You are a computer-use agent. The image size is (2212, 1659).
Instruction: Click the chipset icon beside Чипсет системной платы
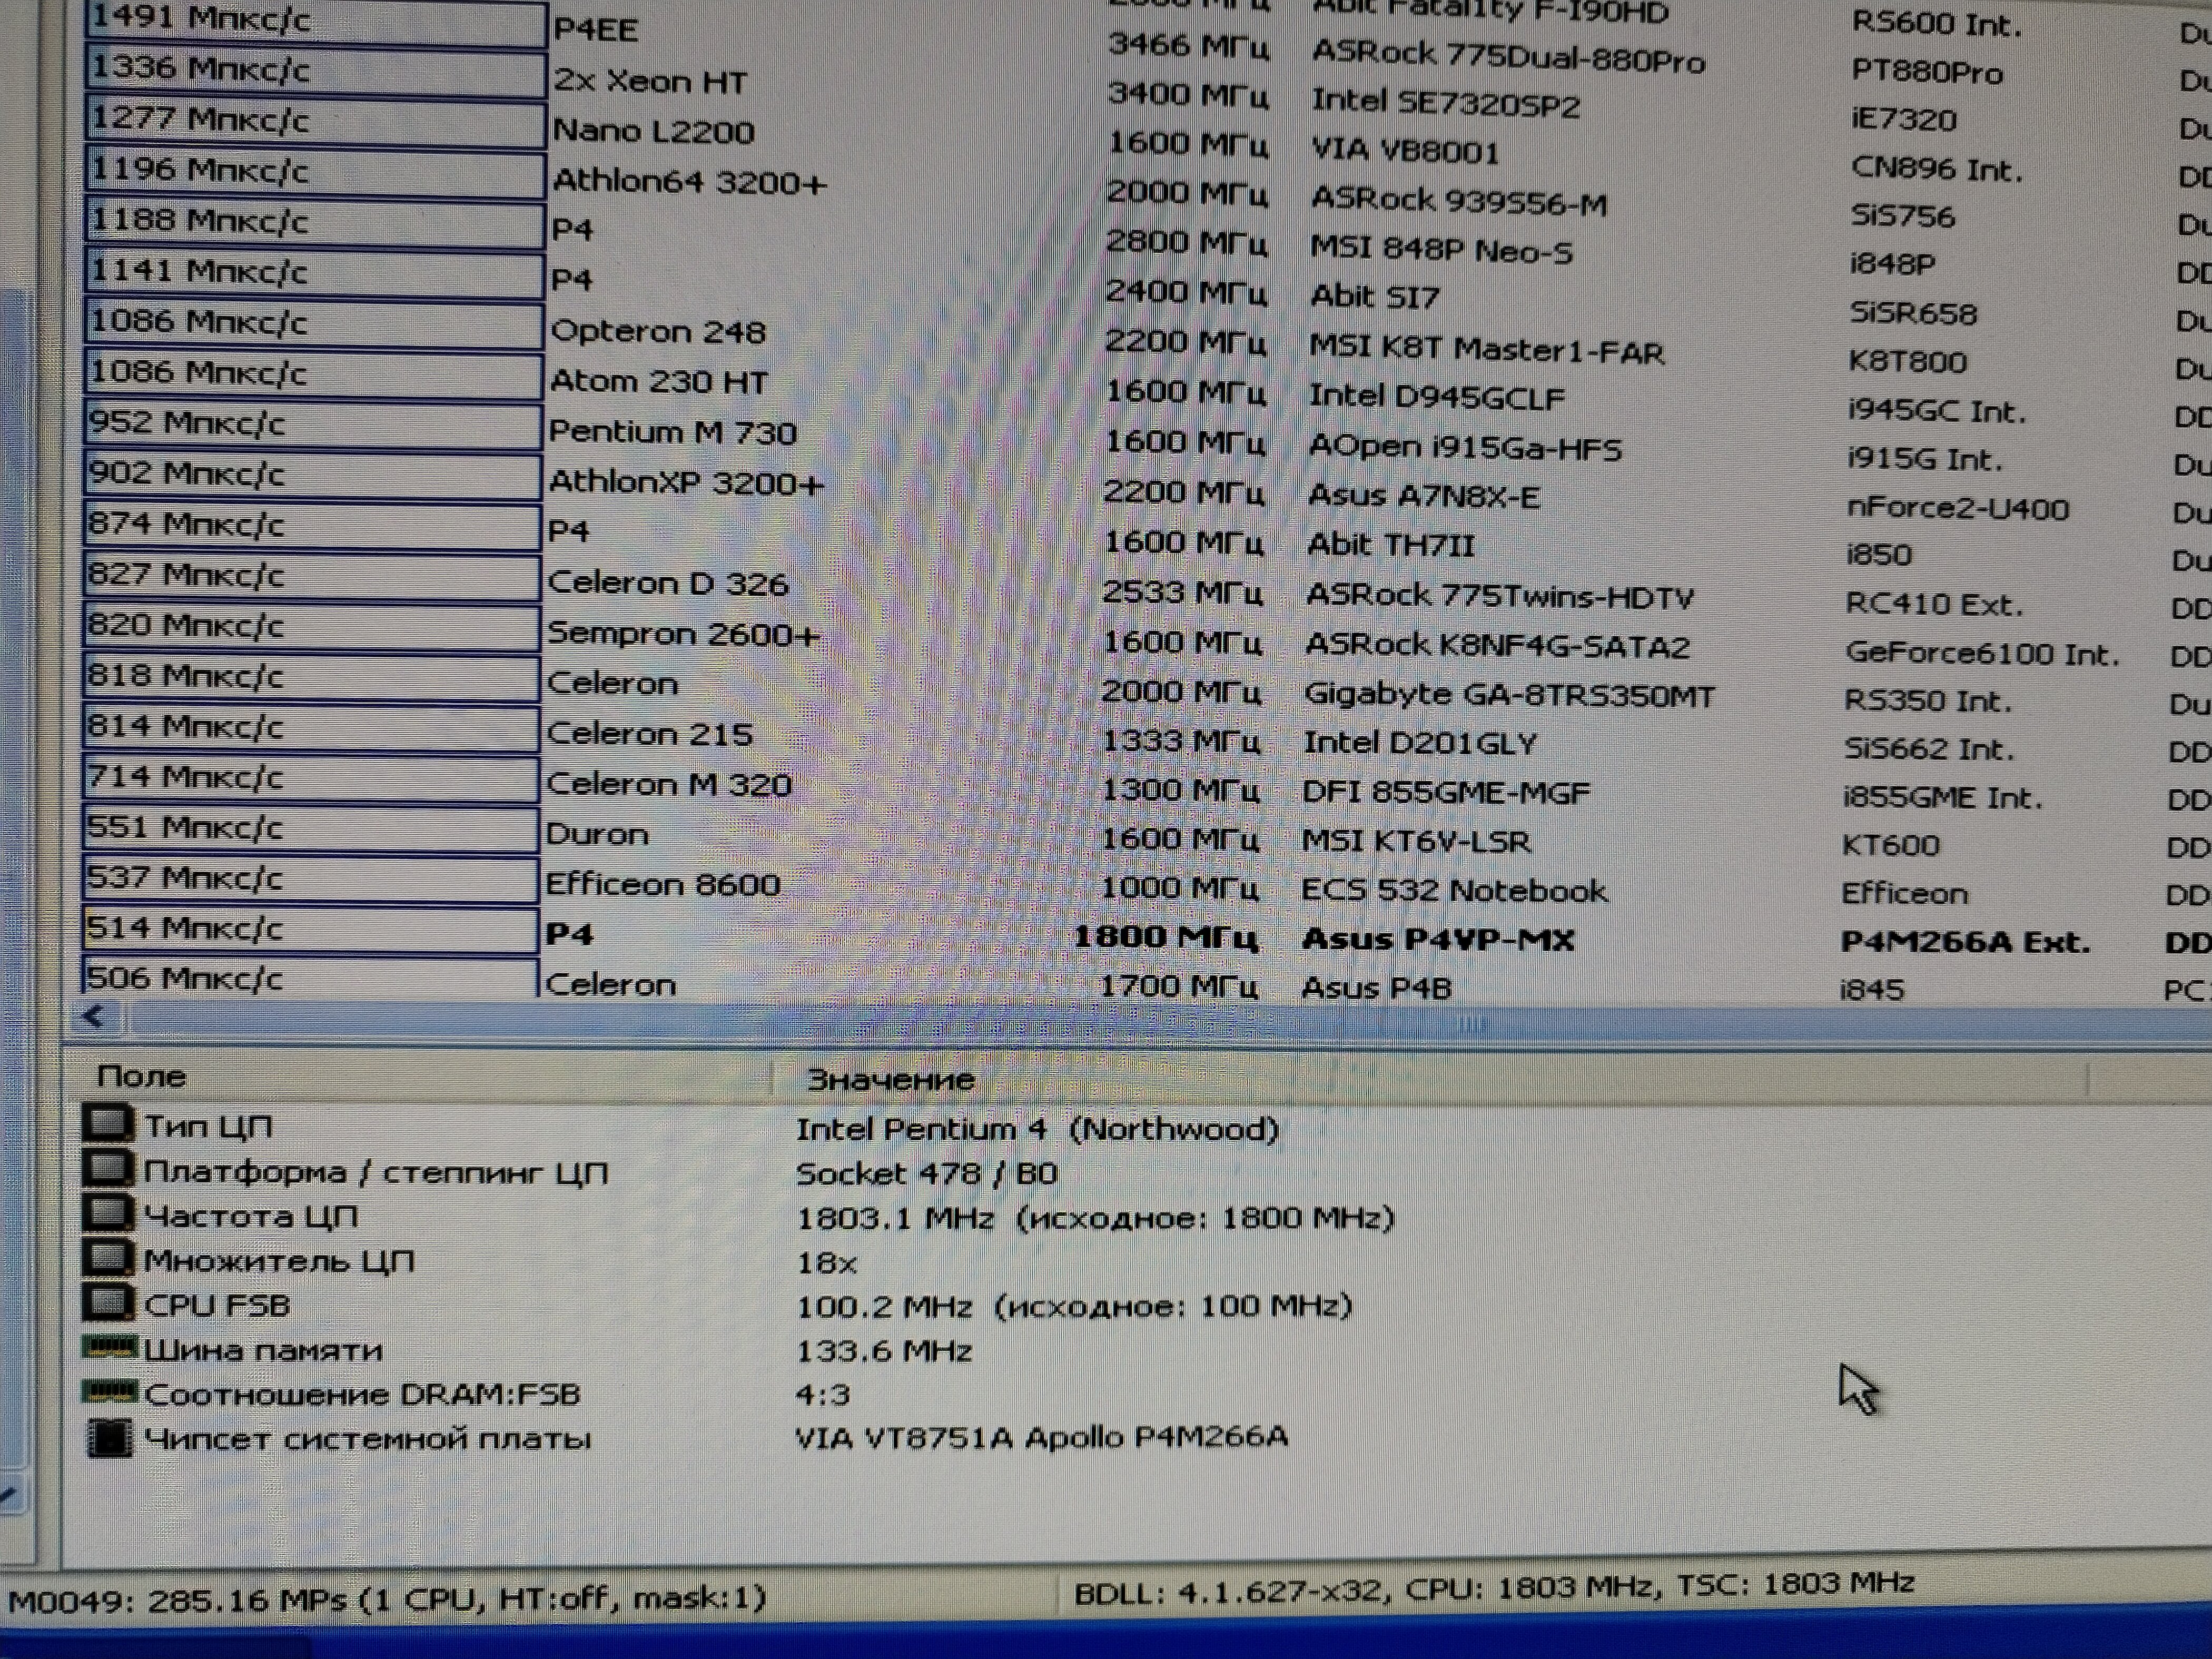[109, 1438]
